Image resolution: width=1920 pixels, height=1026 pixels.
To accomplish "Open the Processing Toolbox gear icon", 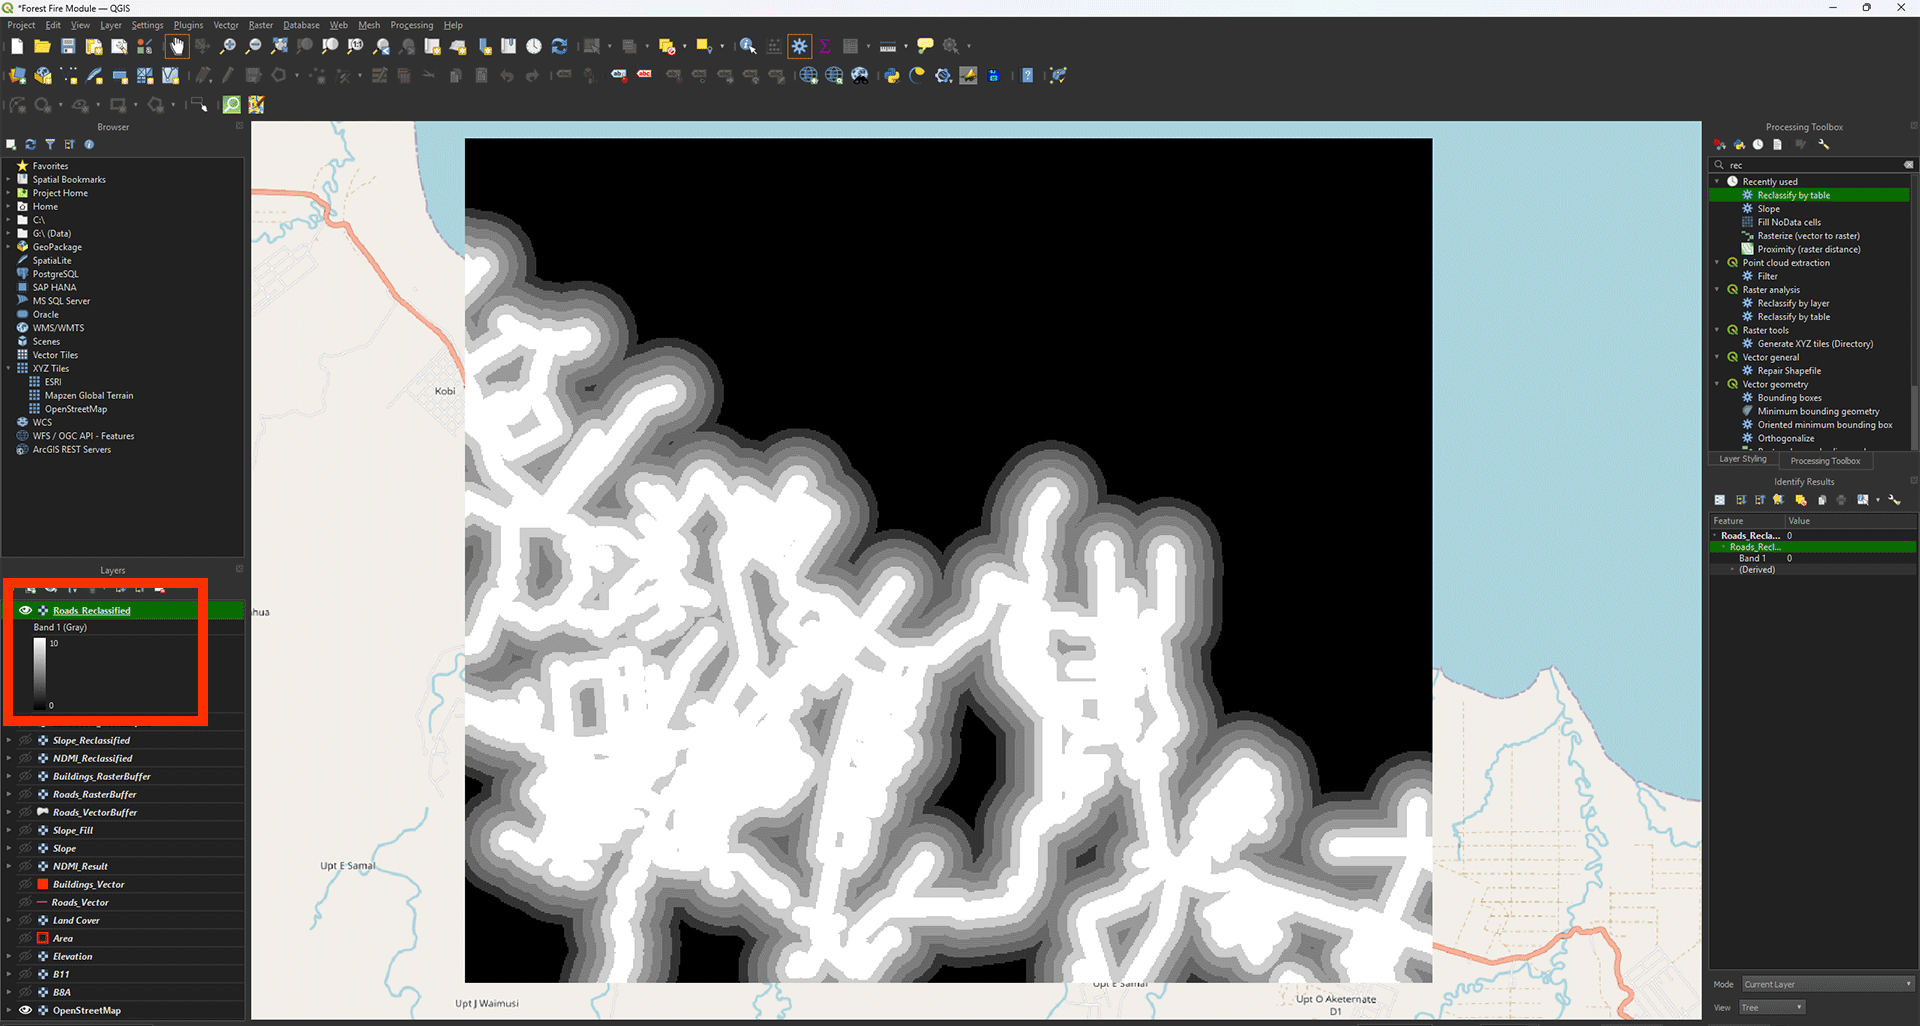I will (x=799, y=46).
